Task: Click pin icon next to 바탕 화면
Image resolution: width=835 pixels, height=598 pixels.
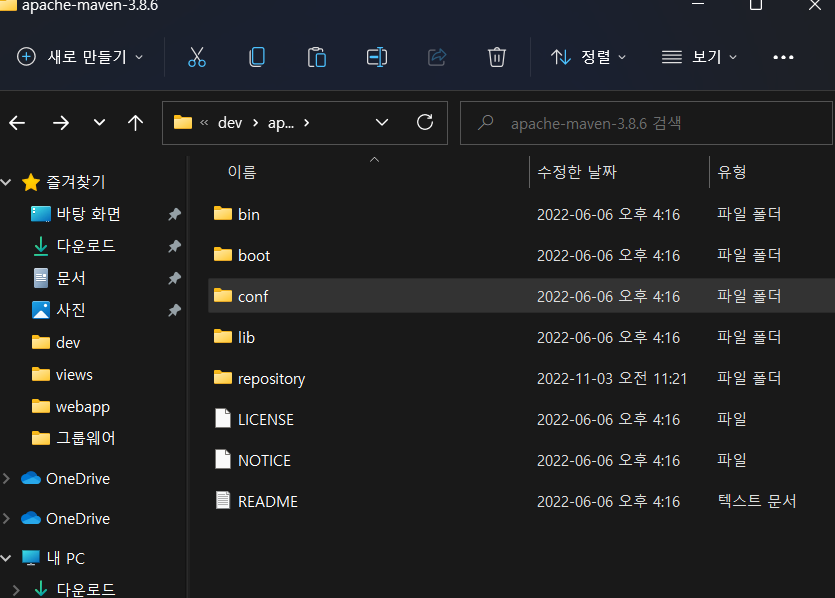Action: point(174,214)
